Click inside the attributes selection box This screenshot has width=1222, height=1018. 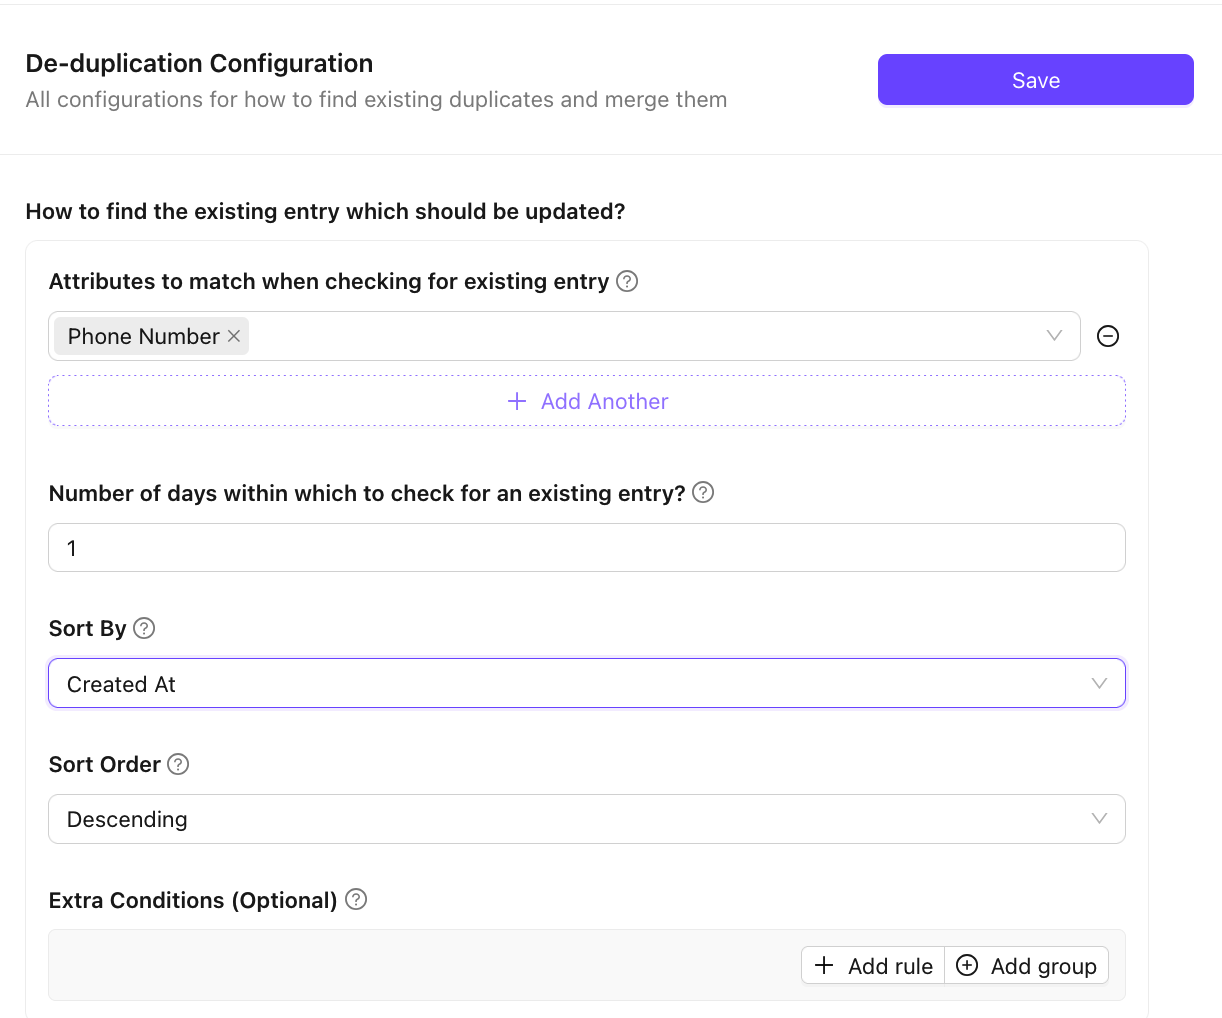(x=640, y=336)
